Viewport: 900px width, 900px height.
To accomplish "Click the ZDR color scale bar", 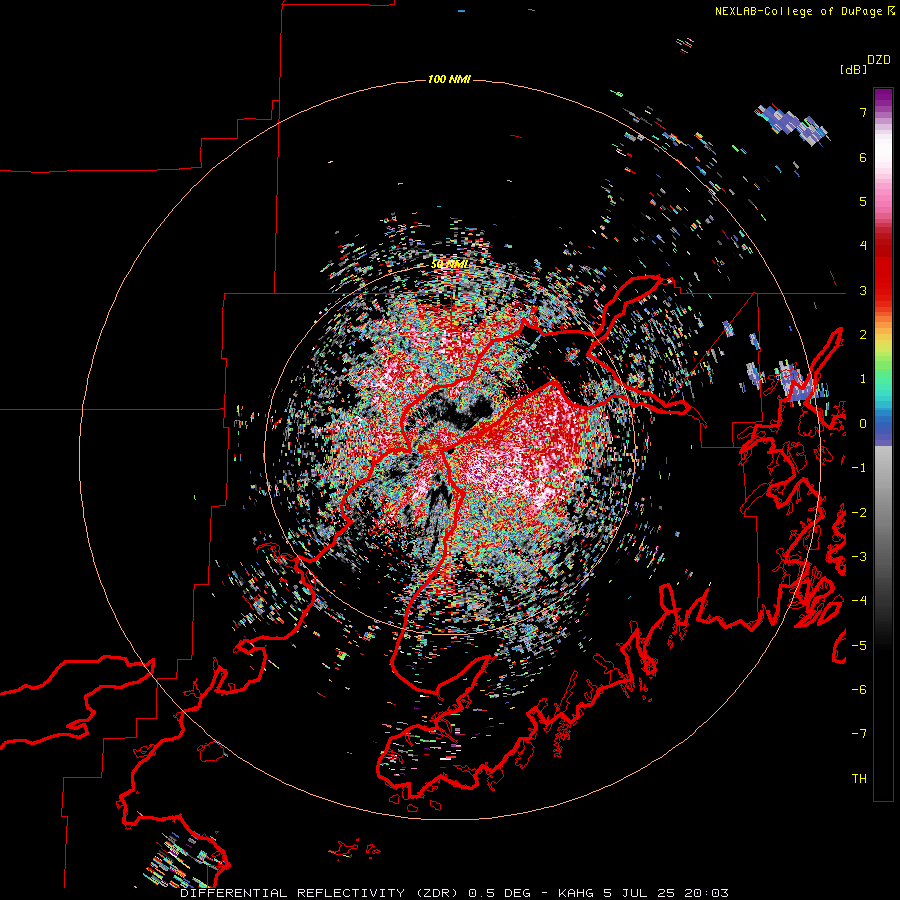I will (x=883, y=444).
